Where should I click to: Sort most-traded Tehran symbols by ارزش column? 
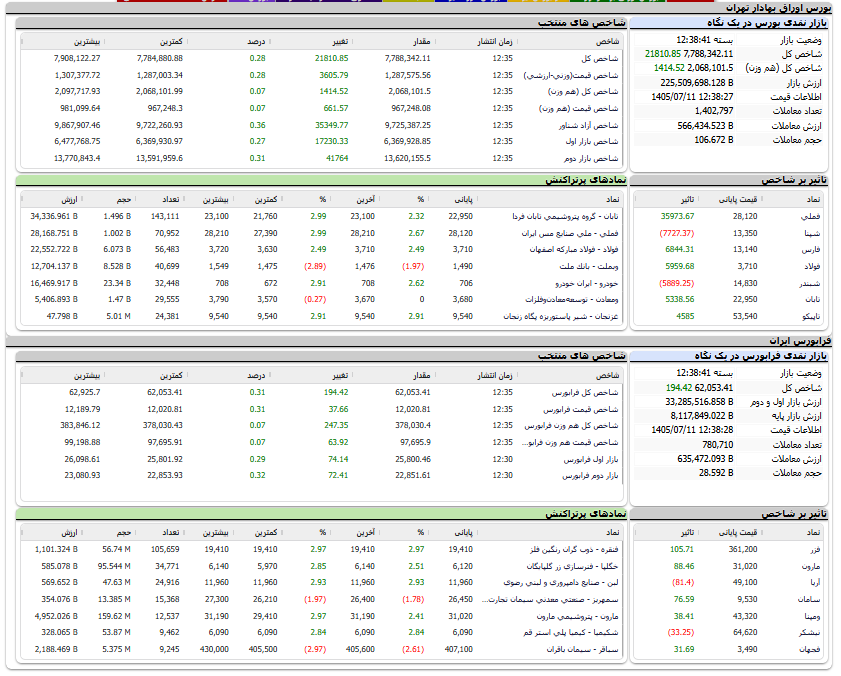click(69, 200)
